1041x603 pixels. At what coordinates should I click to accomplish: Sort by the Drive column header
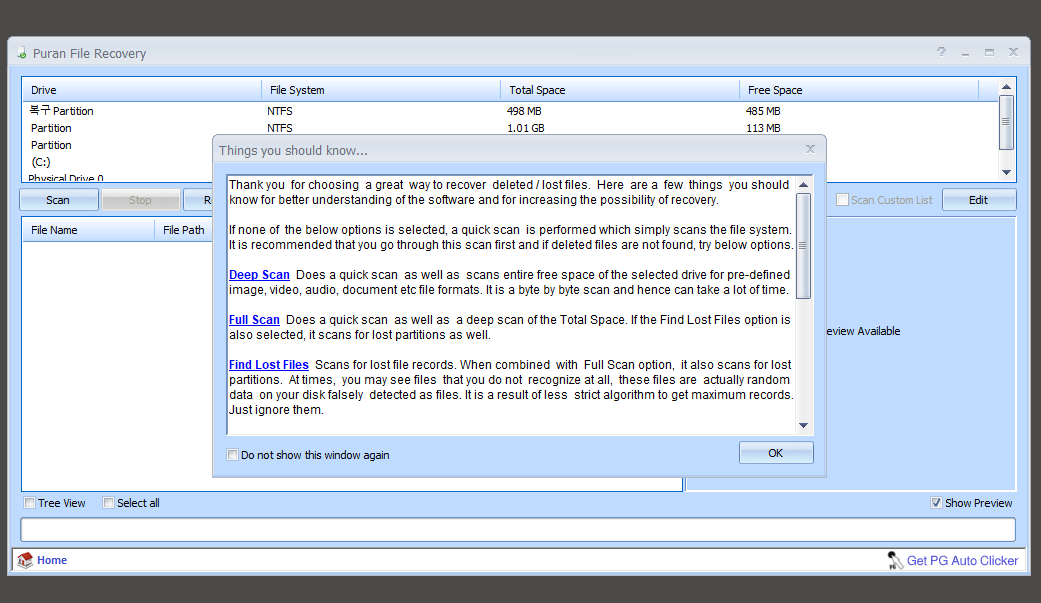(x=142, y=90)
